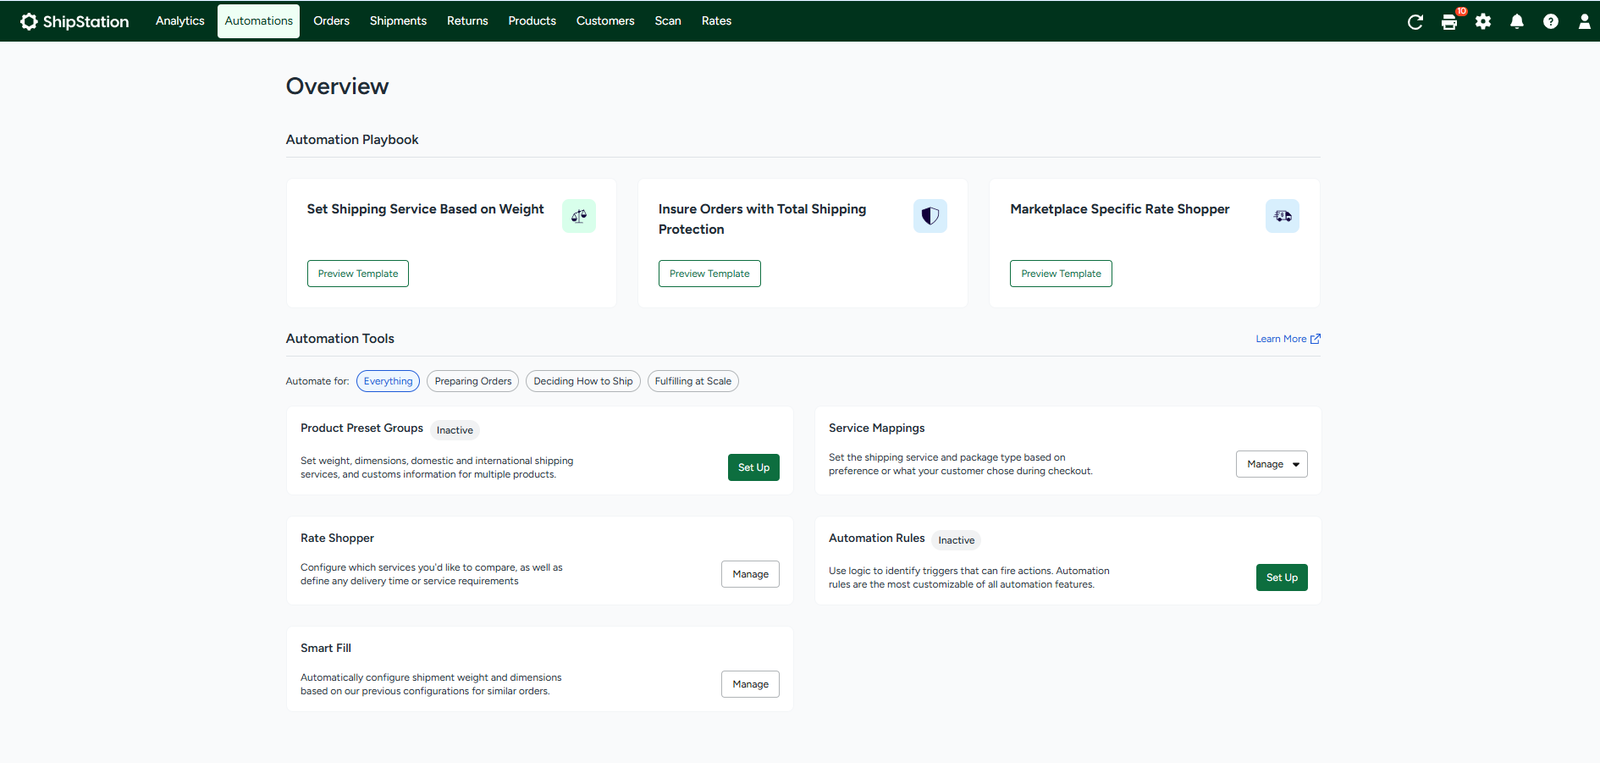Preview the Marketplace Specific Rate Shopper template
The height and width of the screenshot is (763, 1600).
(1061, 274)
